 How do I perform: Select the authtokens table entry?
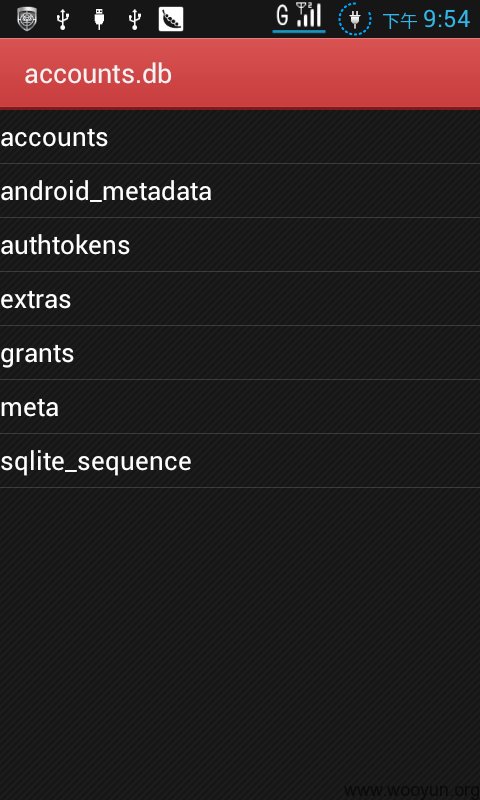pyautogui.click(x=240, y=245)
